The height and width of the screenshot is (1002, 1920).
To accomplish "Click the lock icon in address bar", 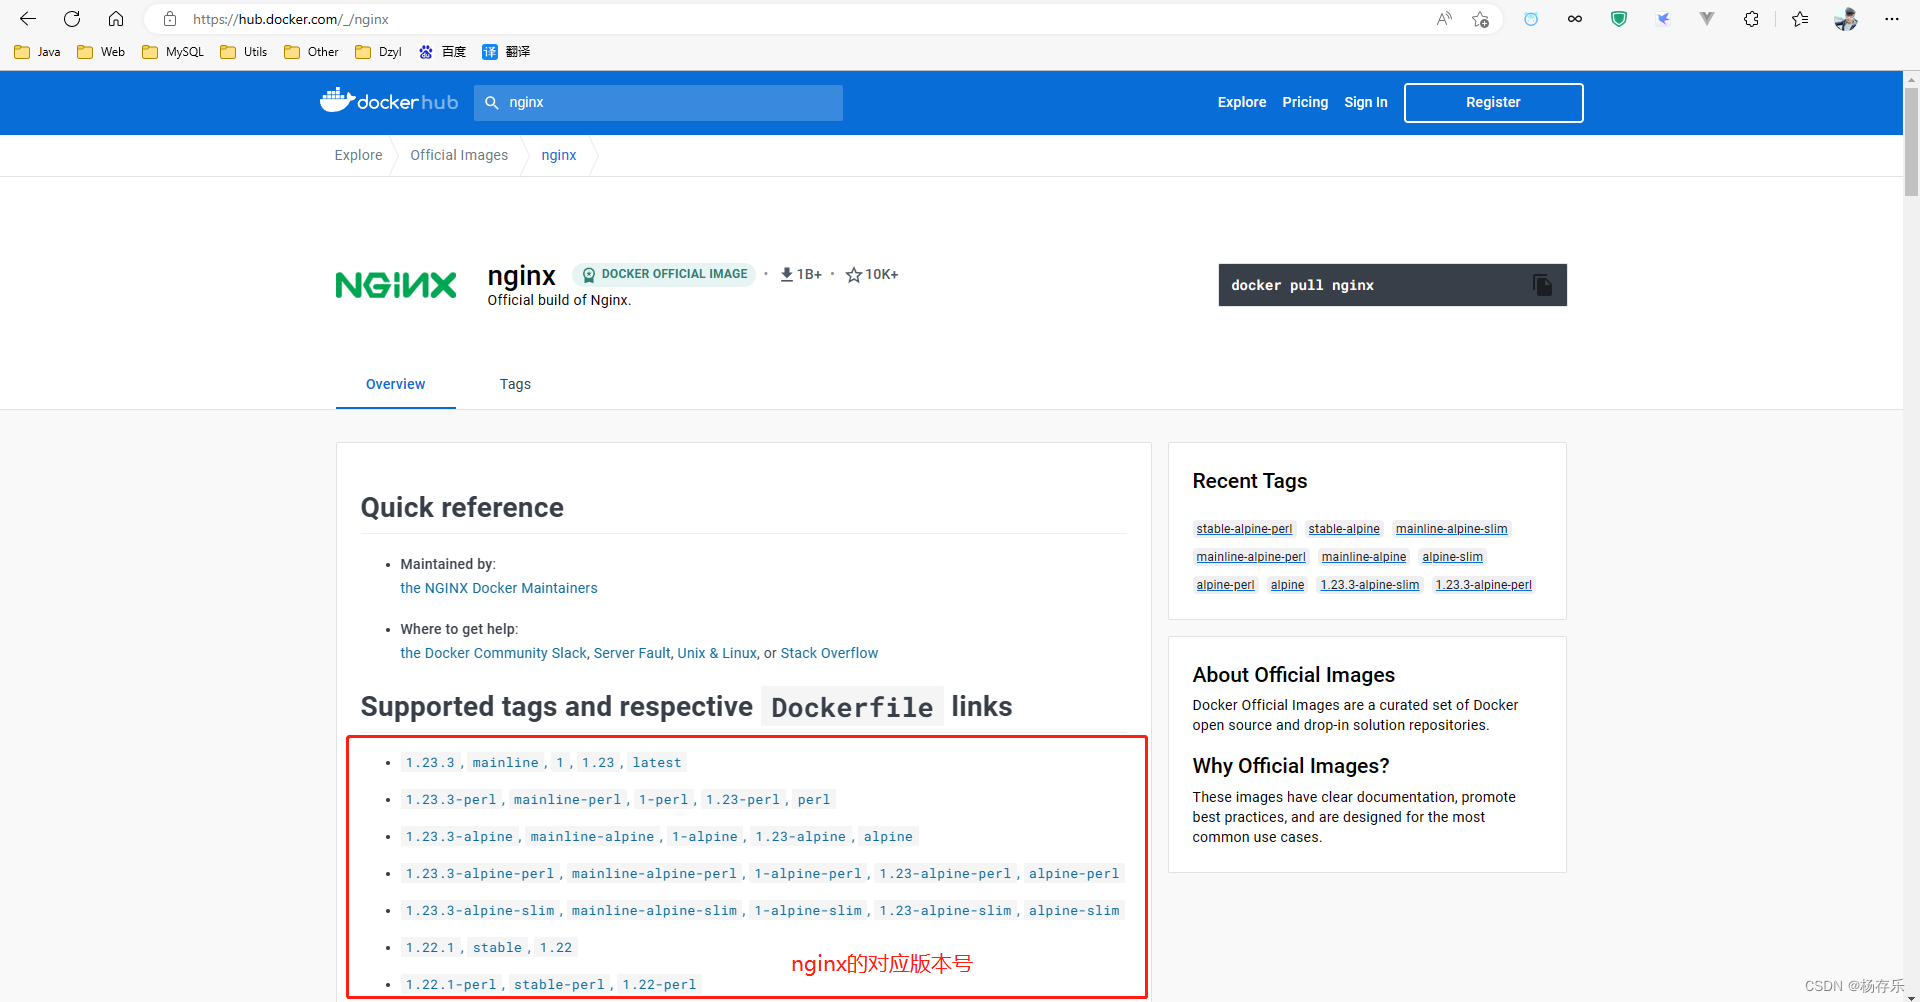I will coord(170,19).
